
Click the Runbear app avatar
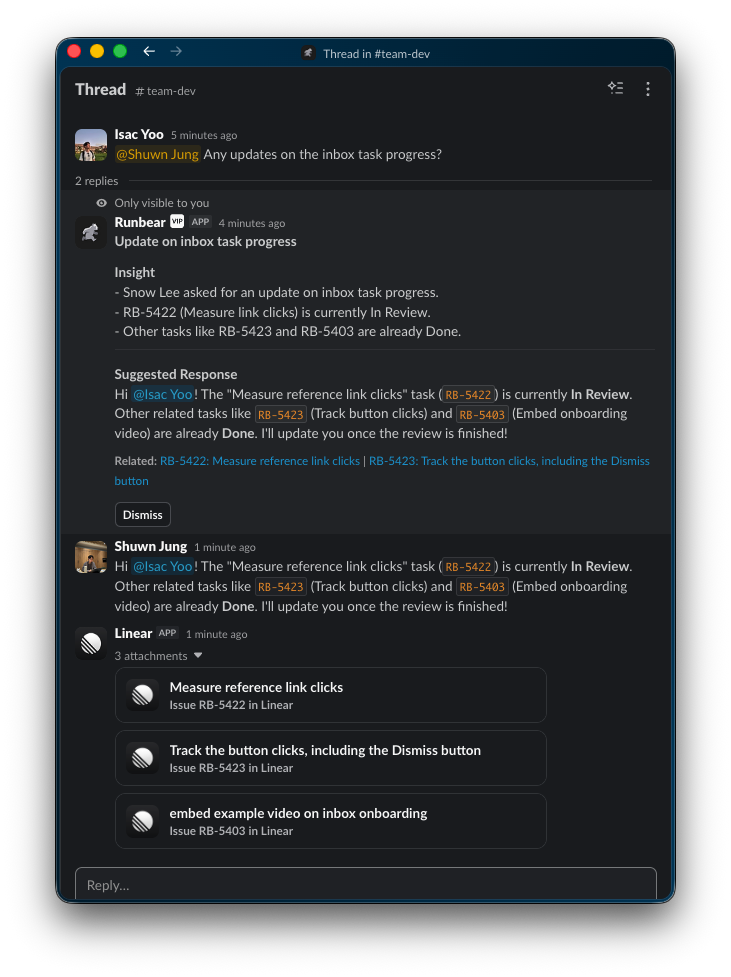(91, 233)
